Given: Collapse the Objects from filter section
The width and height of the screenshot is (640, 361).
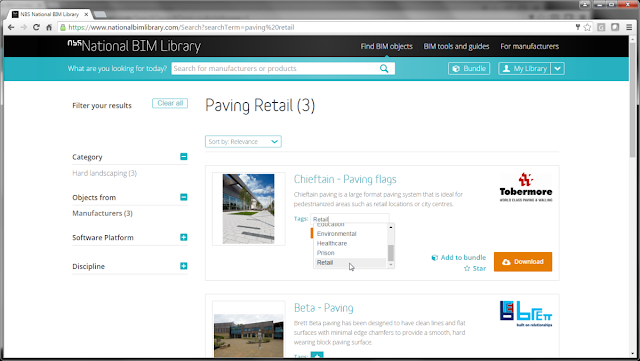Looking at the screenshot, I should coord(184,197).
